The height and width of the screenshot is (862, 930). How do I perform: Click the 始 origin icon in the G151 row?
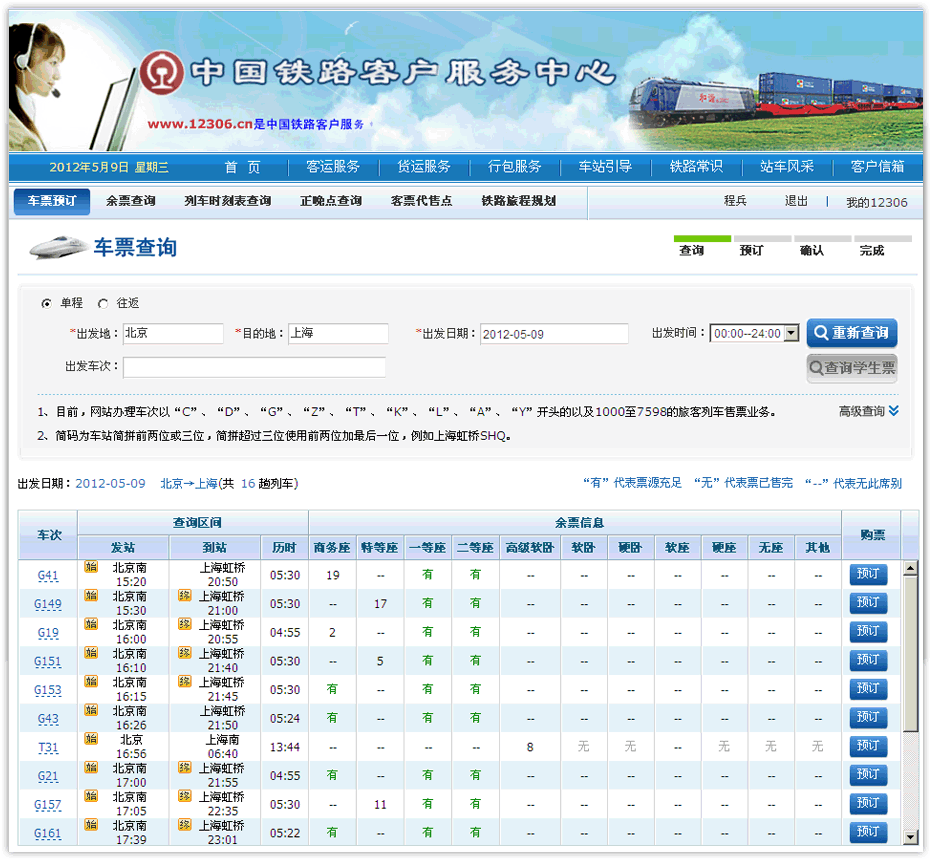pyautogui.click(x=91, y=653)
